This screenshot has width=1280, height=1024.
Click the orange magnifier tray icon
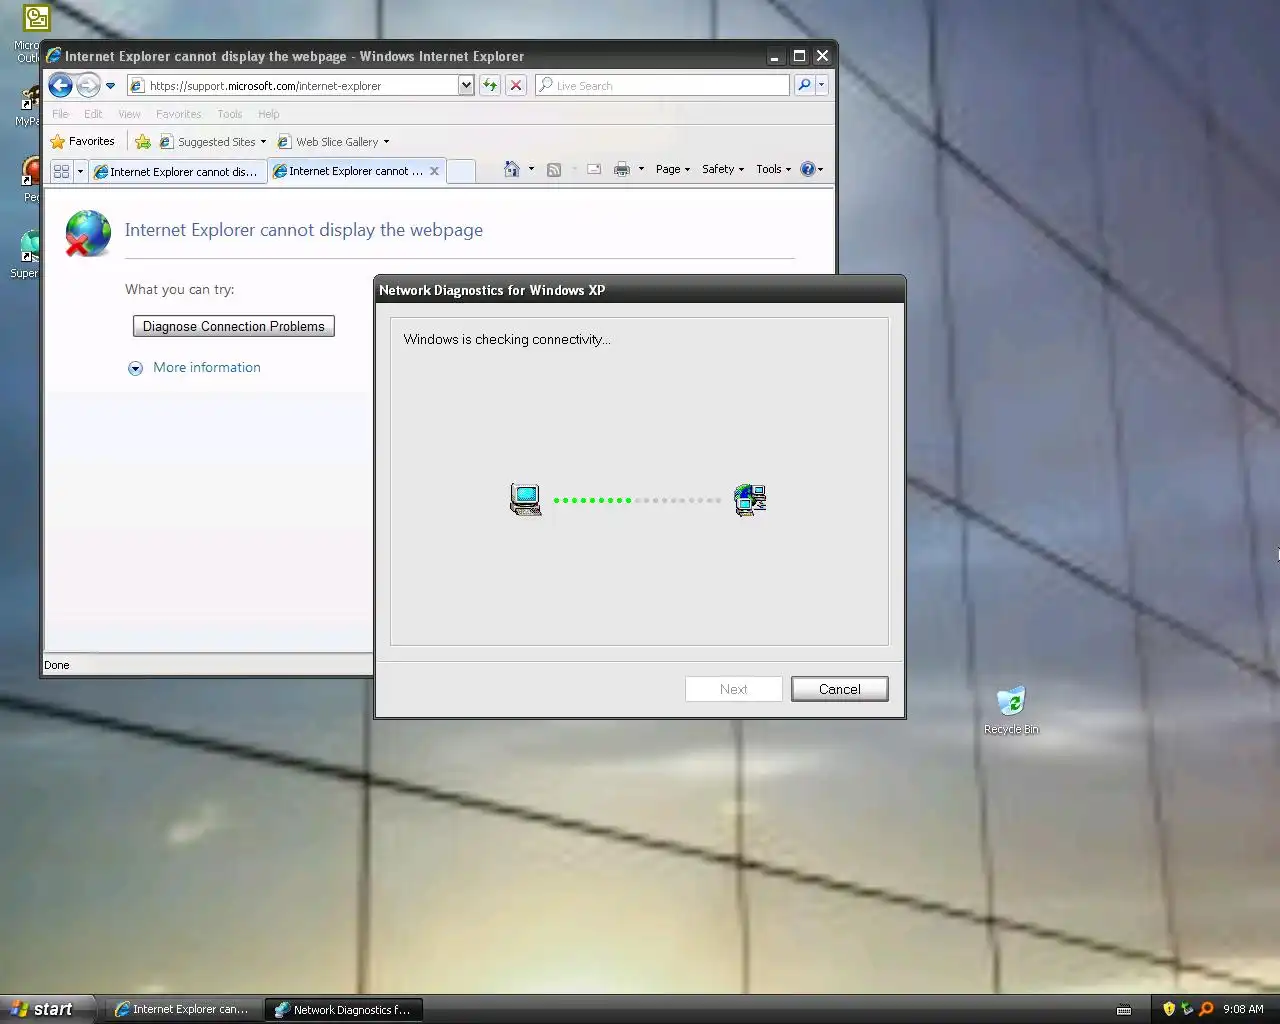pyautogui.click(x=1206, y=1009)
